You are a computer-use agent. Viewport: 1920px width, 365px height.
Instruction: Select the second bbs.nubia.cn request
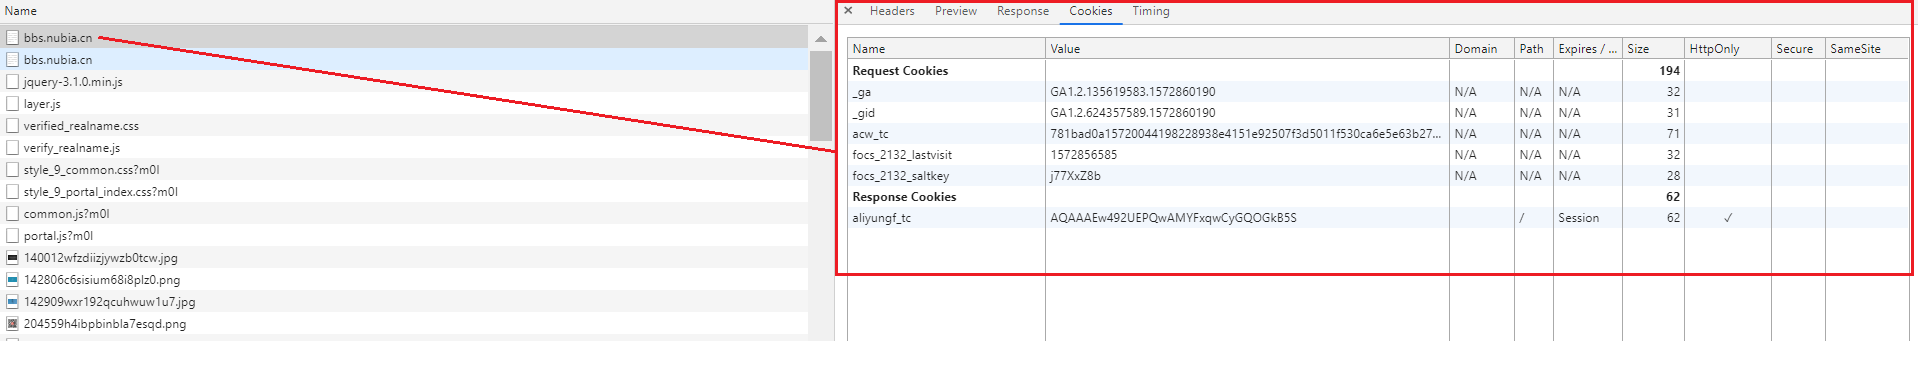click(404, 59)
